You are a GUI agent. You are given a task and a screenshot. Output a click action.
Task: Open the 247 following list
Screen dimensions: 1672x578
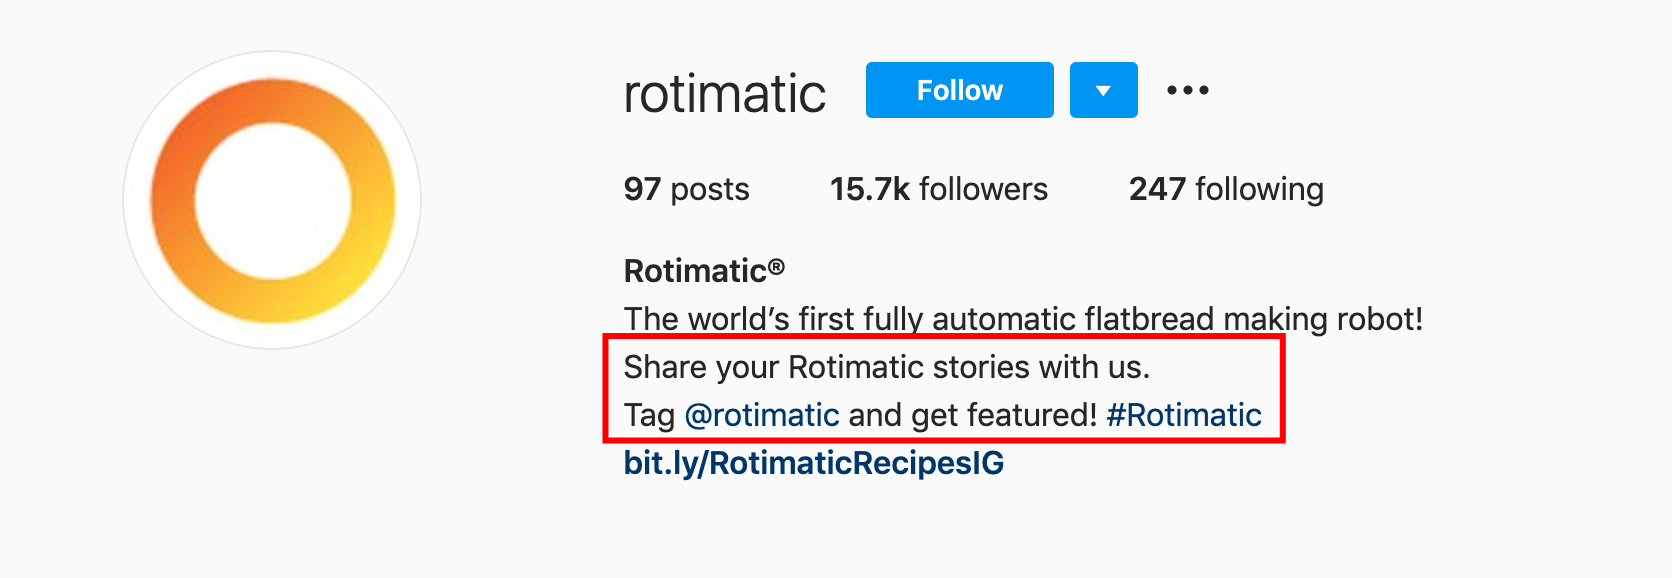(1226, 189)
